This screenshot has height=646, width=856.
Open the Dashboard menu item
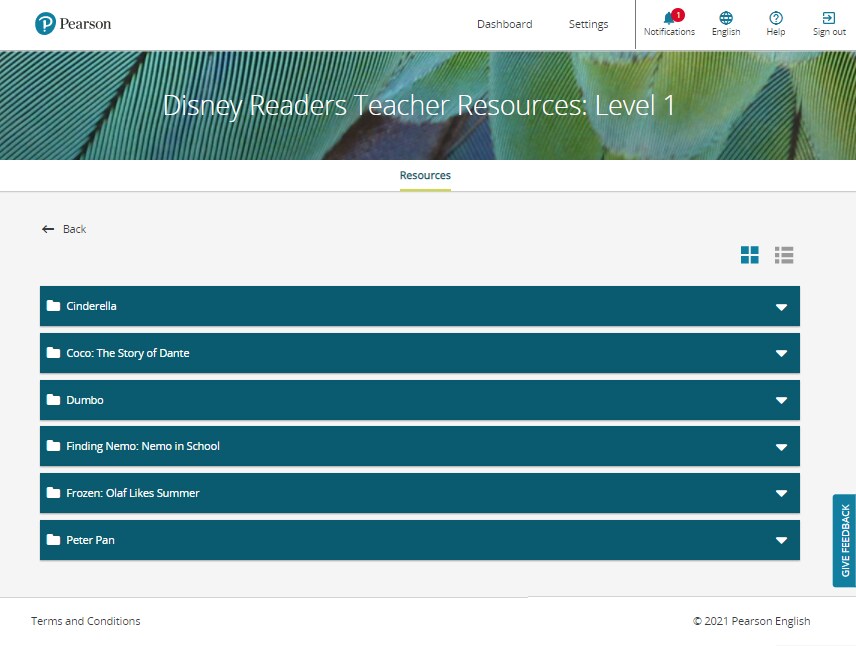[x=504, y=24]
